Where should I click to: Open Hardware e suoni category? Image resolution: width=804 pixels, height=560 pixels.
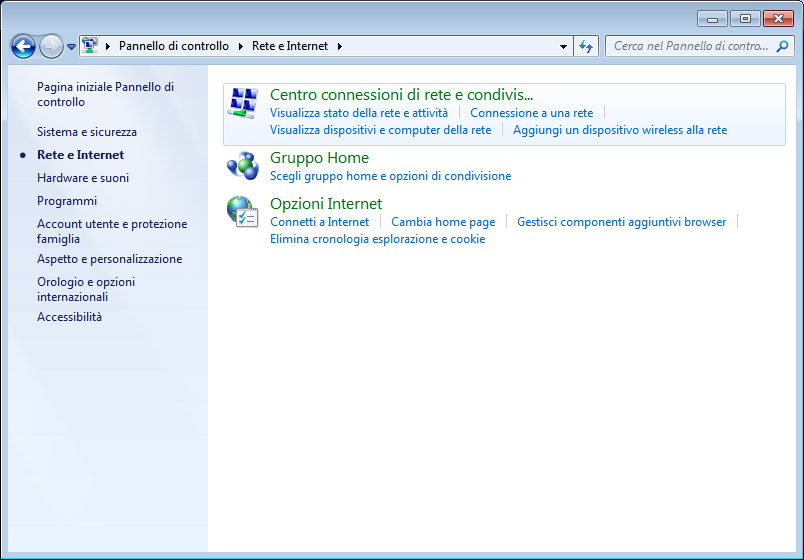tap(83, 178)
